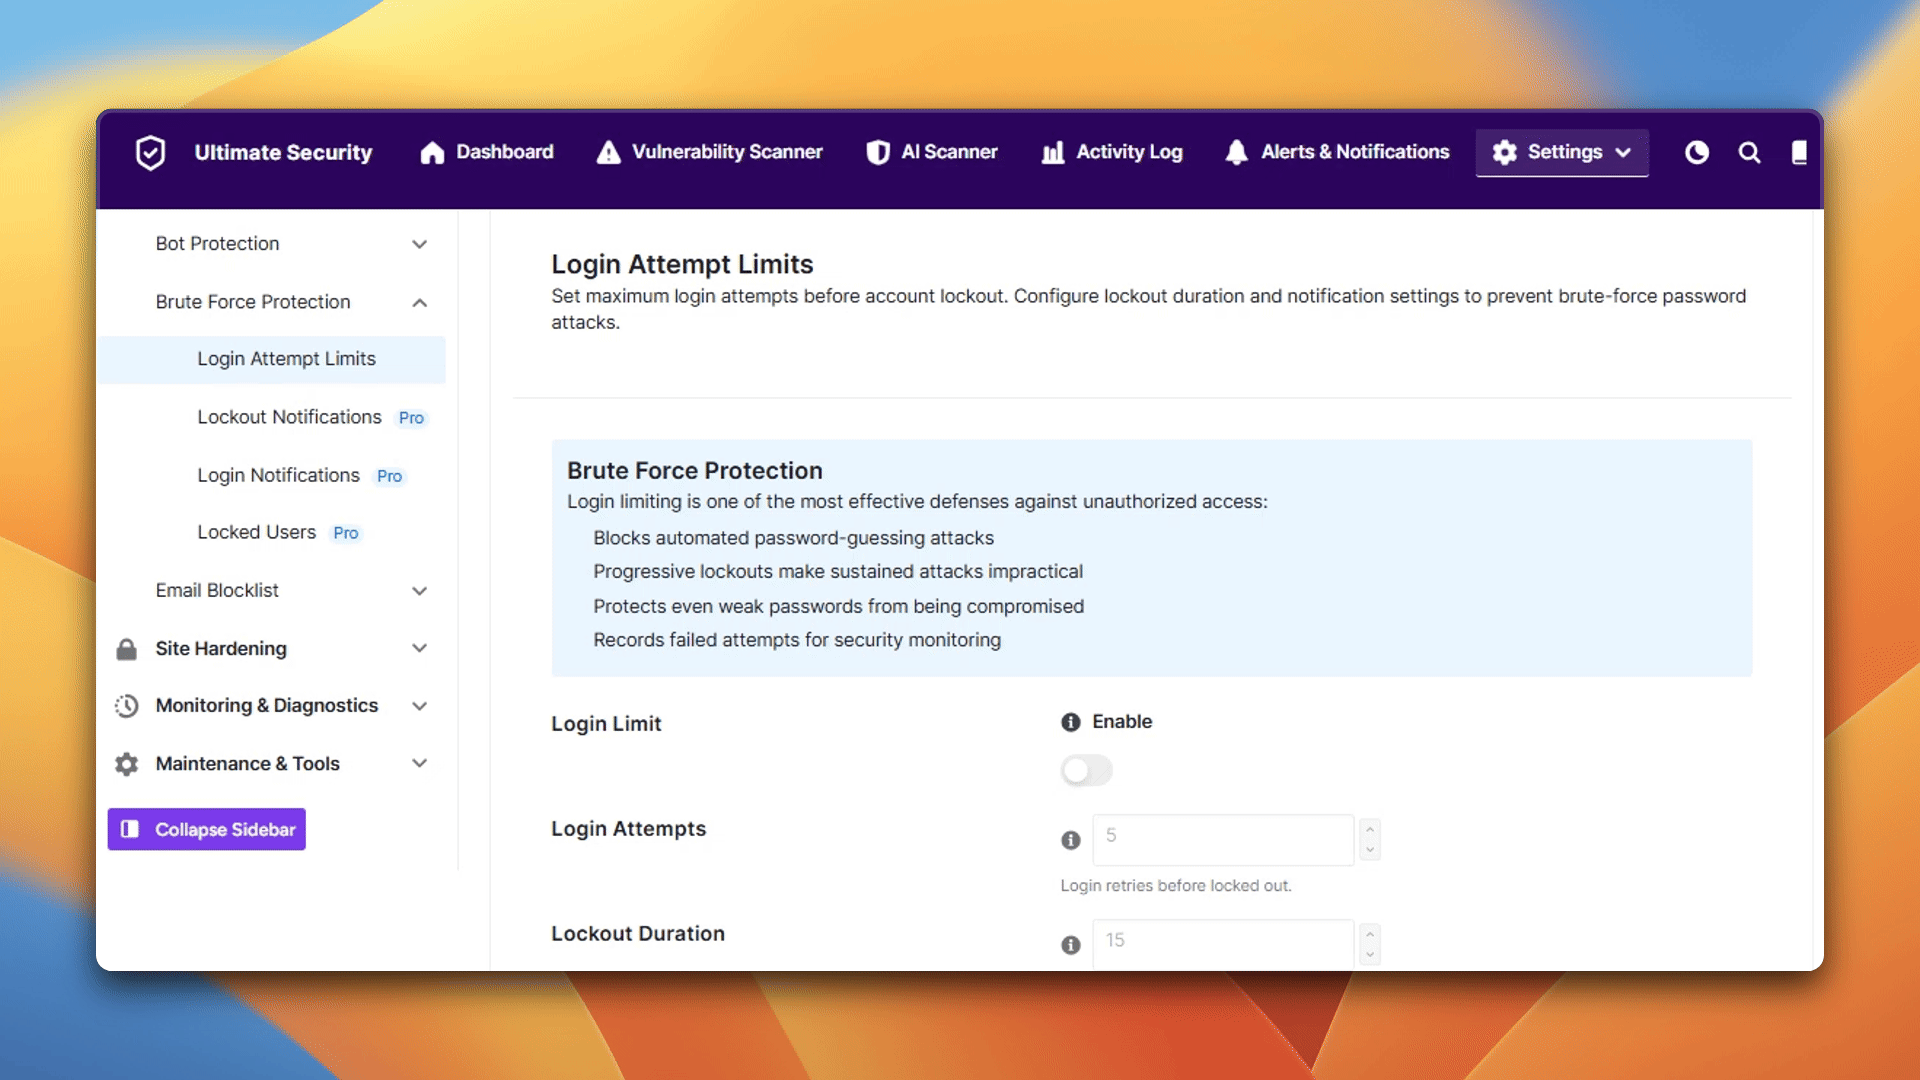Viewport: 1920px width, 1080px height.
Task: Click the 'Login Attempt Limits' page heading
Action: tap(682, 264)
